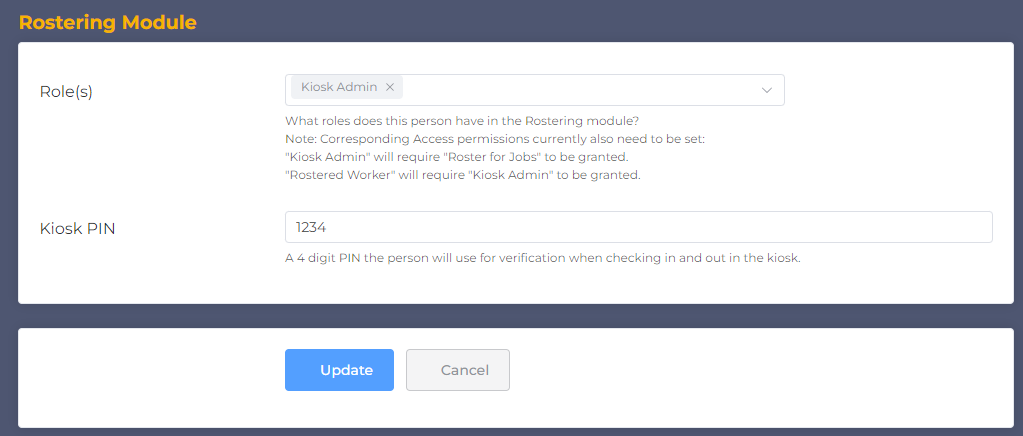
Task: Click the 4 digit PIN help text
Action: coord(543,258)
